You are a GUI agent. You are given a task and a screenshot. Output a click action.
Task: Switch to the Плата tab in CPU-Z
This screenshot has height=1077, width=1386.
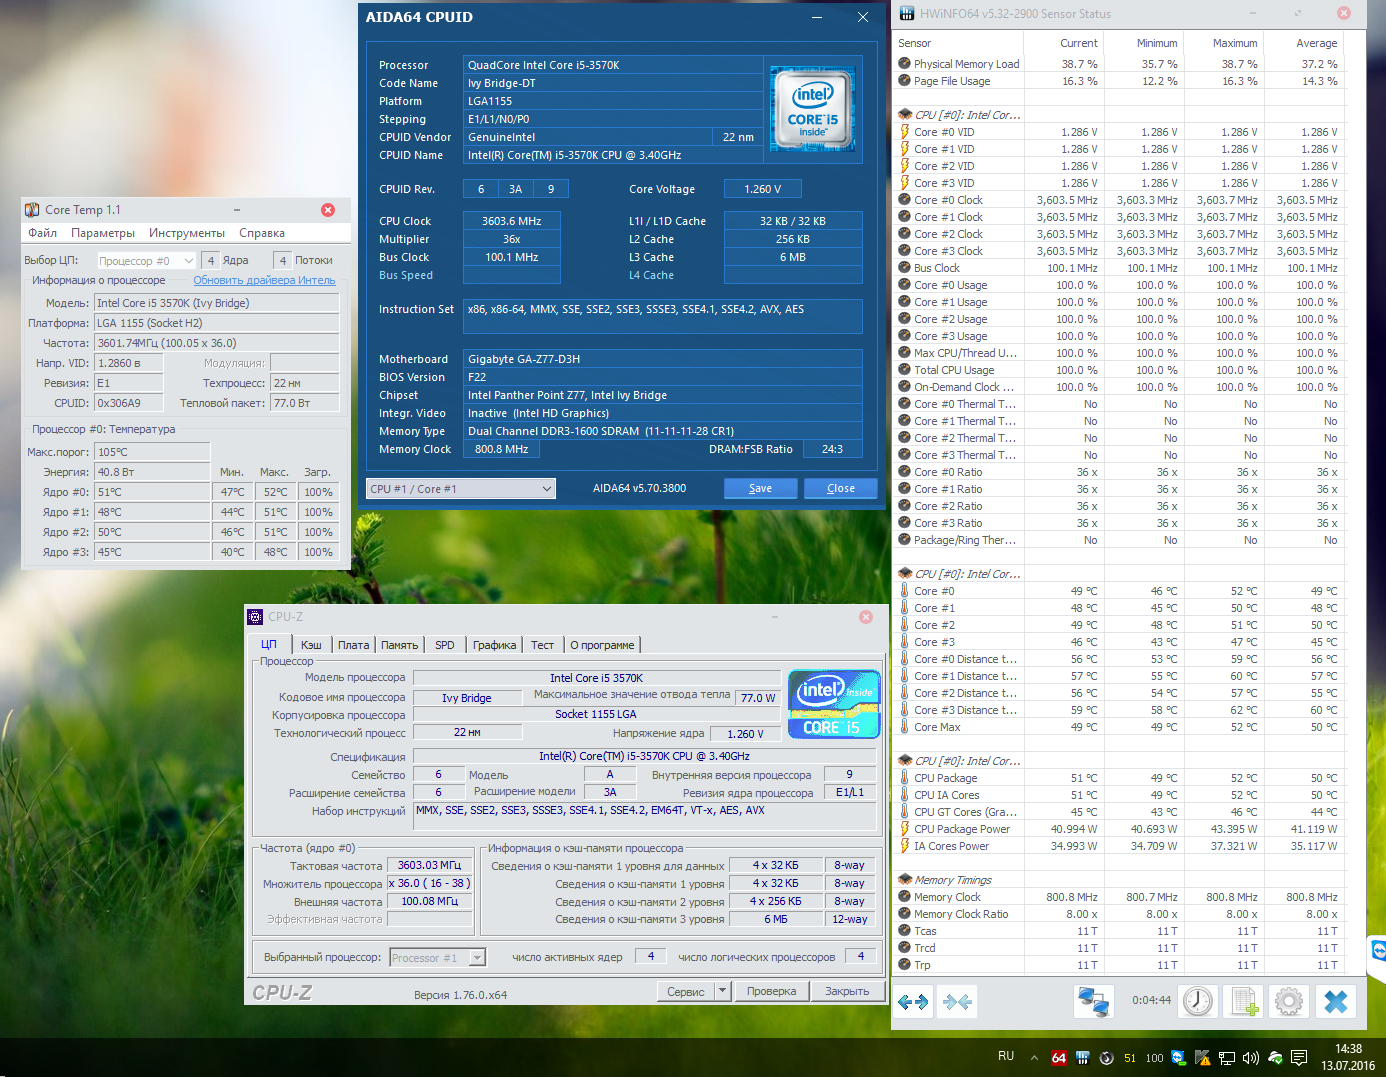[x=353, y=645]
